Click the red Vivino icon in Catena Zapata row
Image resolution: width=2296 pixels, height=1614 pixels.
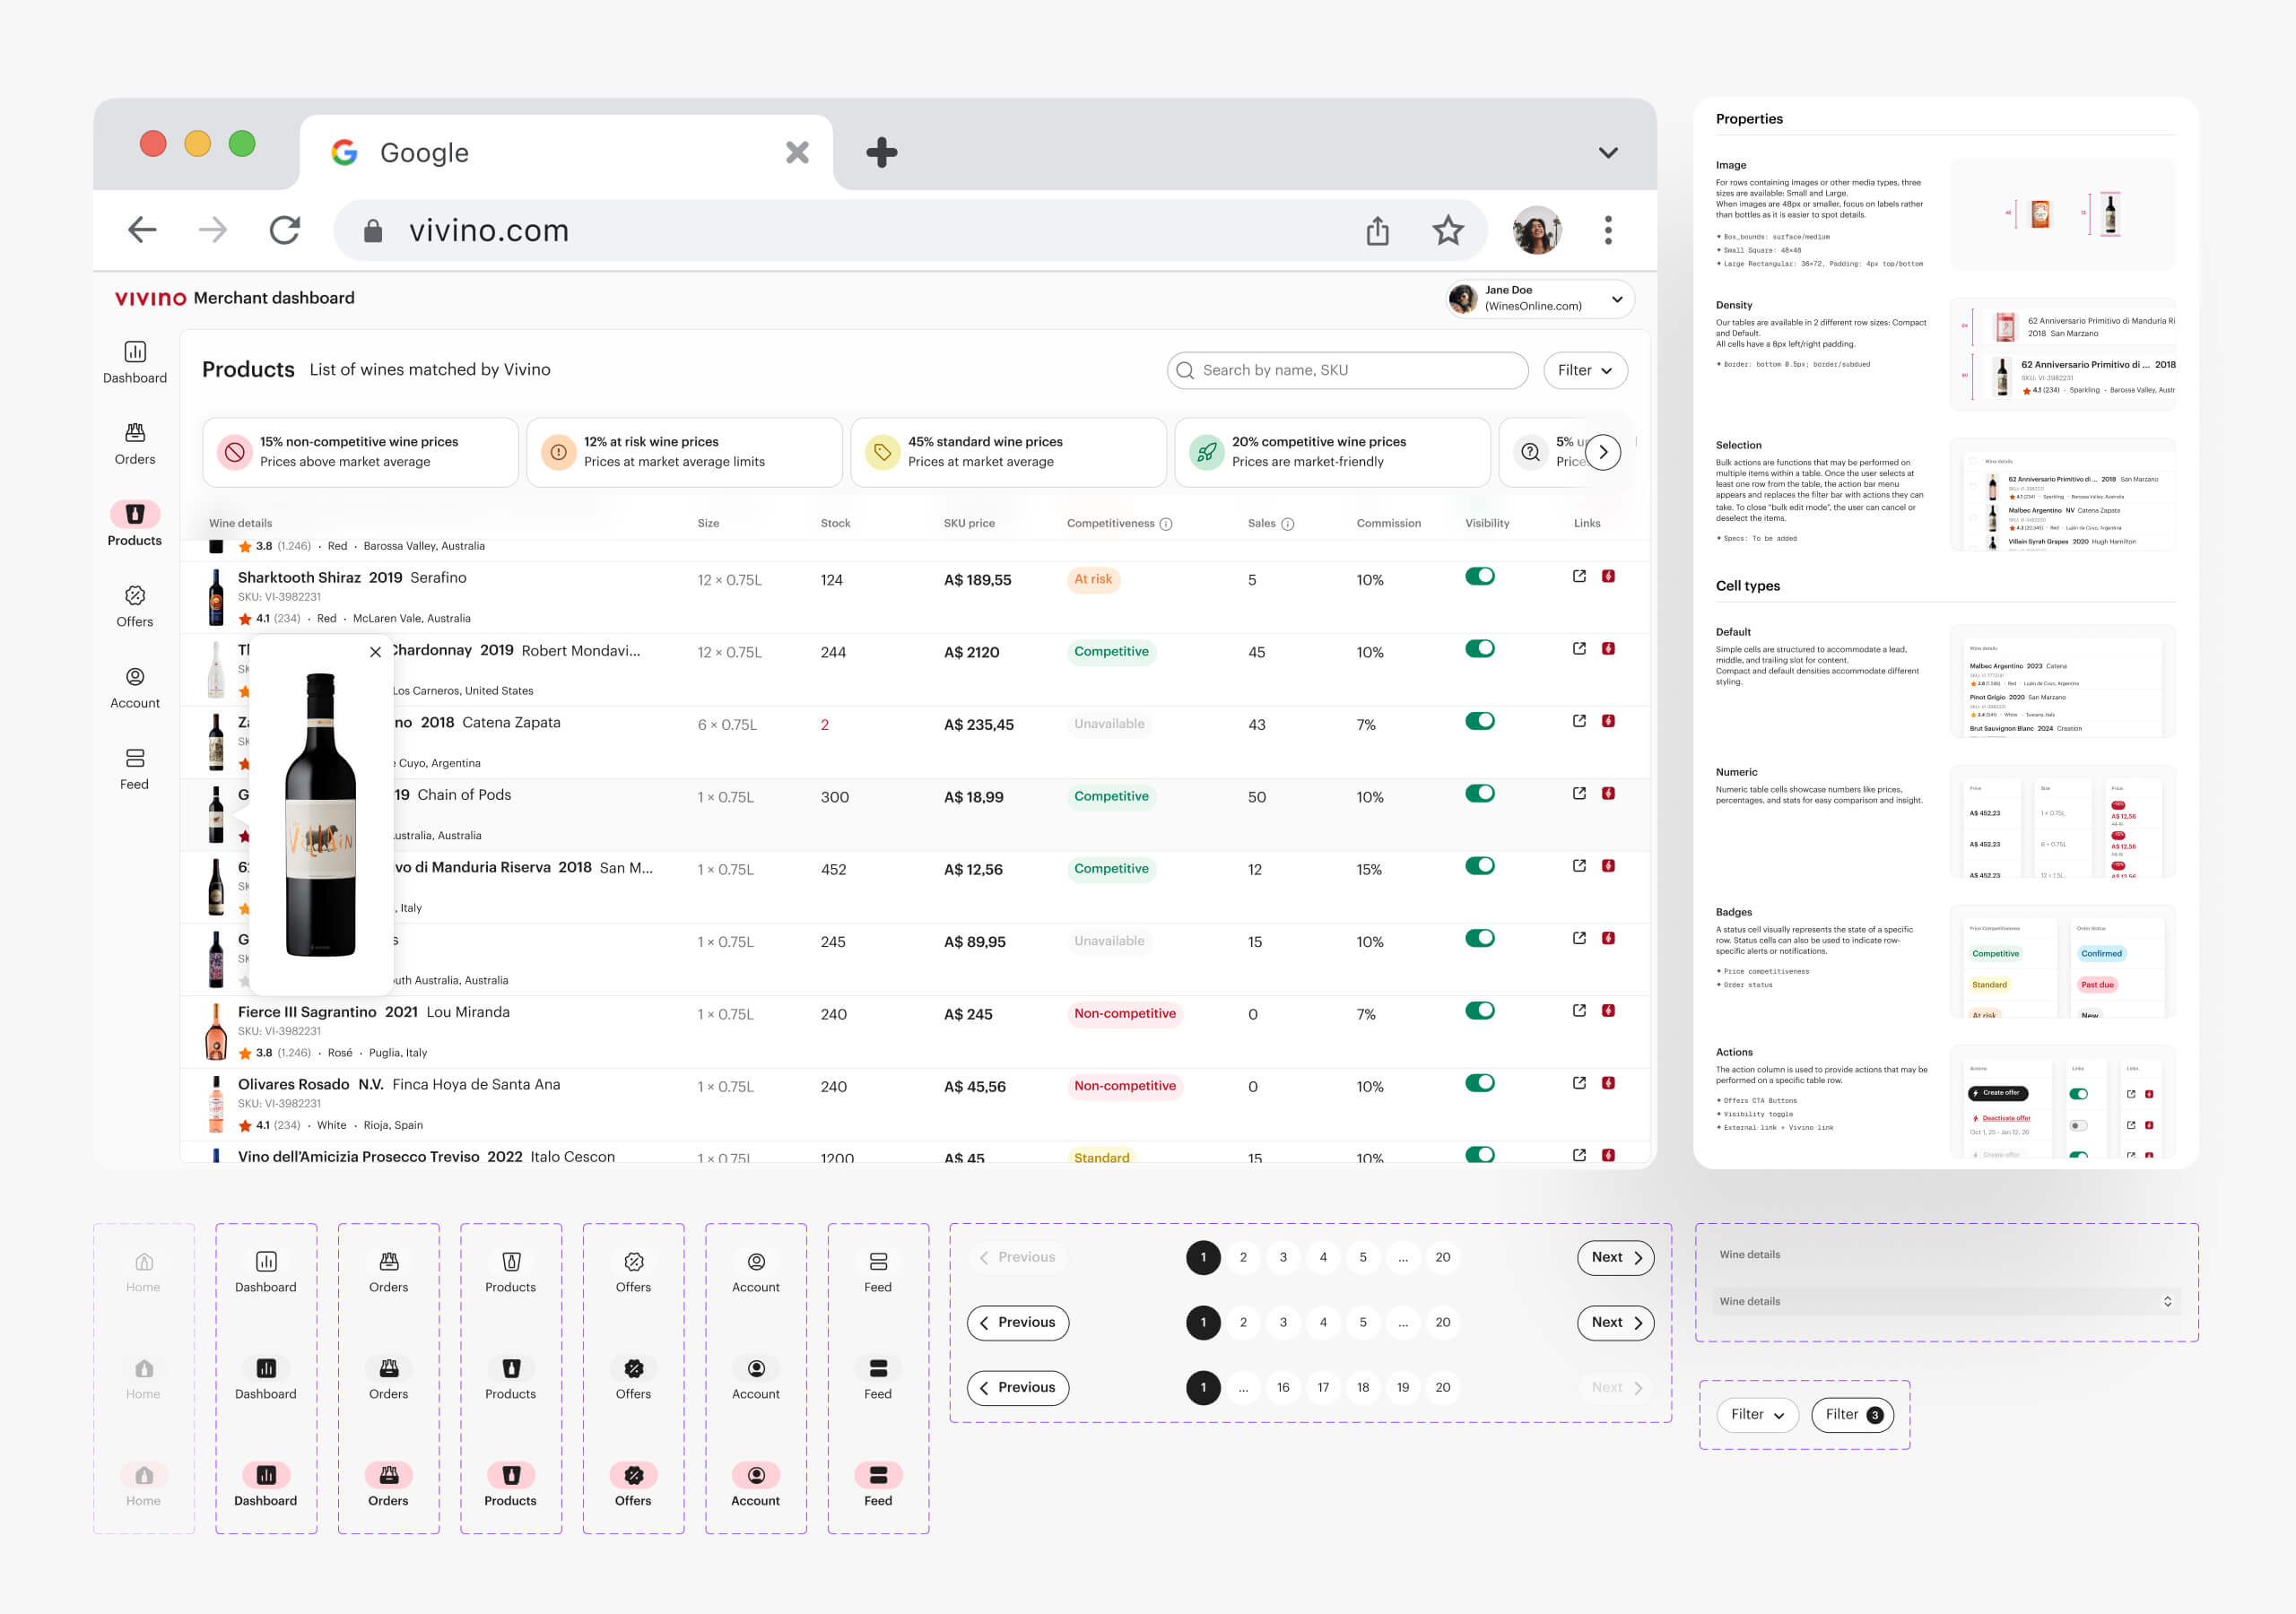(x=1608, y=721)
